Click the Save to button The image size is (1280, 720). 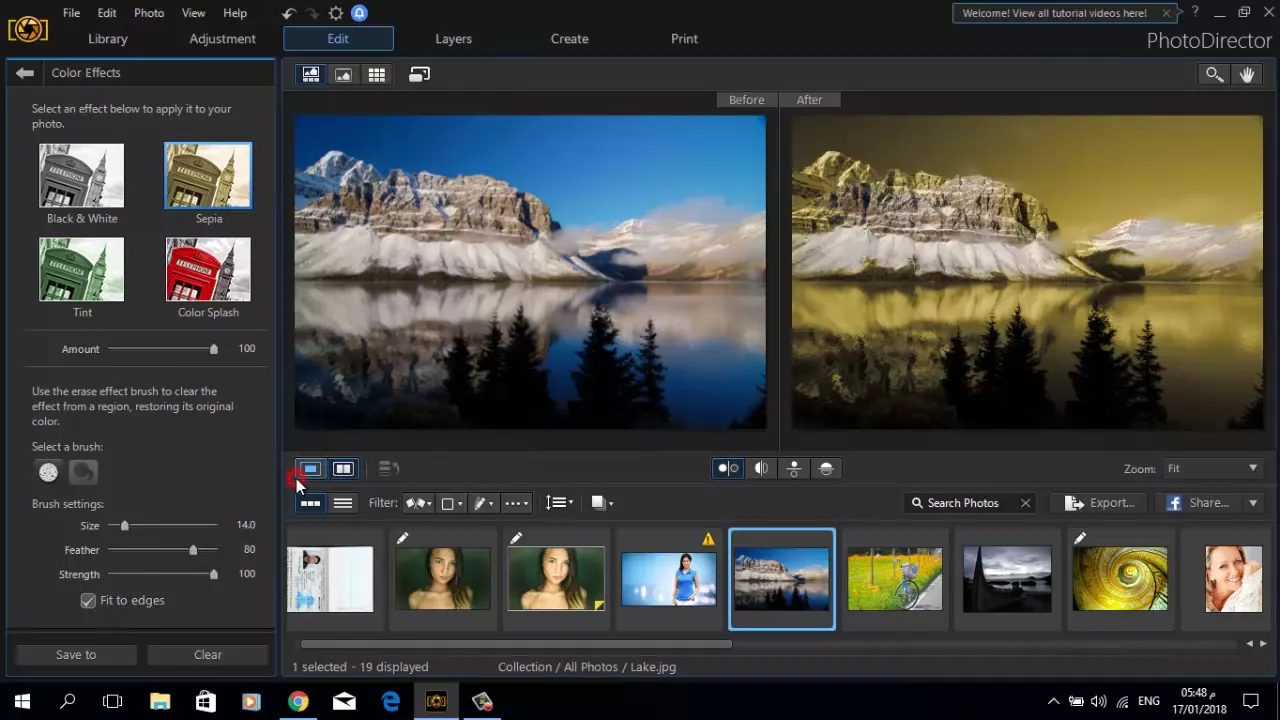coord(76,655)
